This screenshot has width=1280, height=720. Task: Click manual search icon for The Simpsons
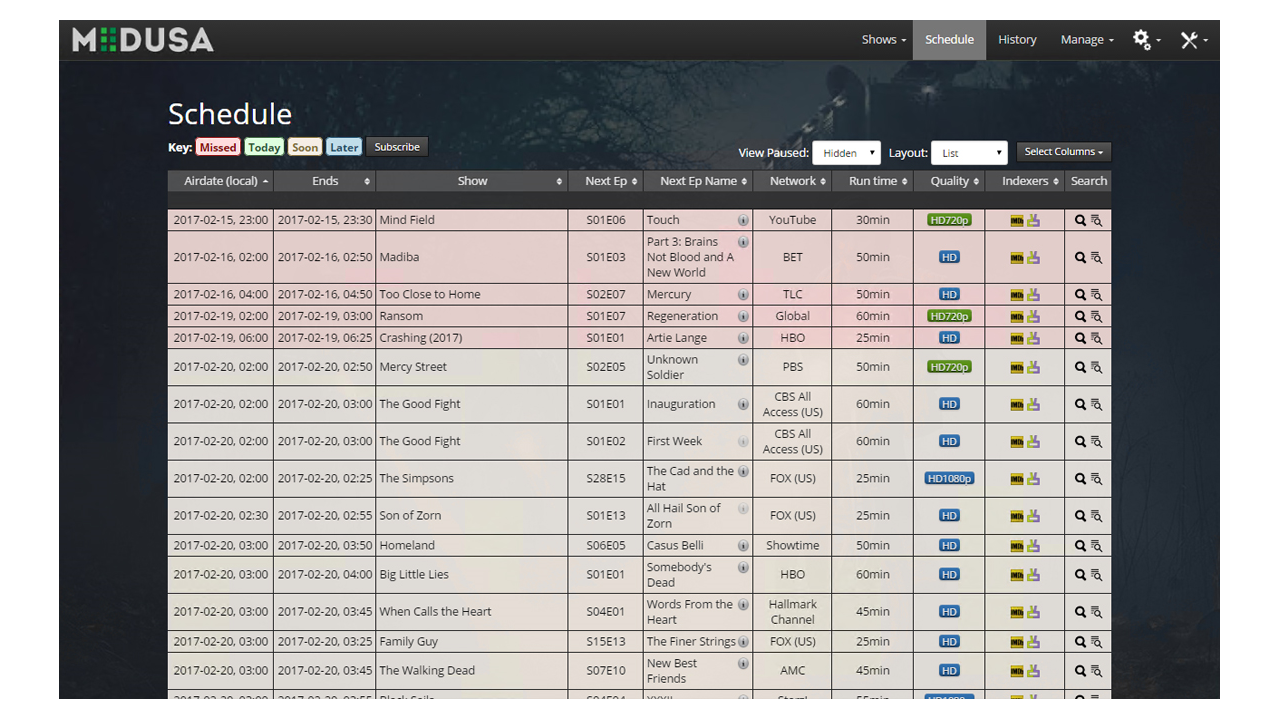click(x=1096, y=480)
